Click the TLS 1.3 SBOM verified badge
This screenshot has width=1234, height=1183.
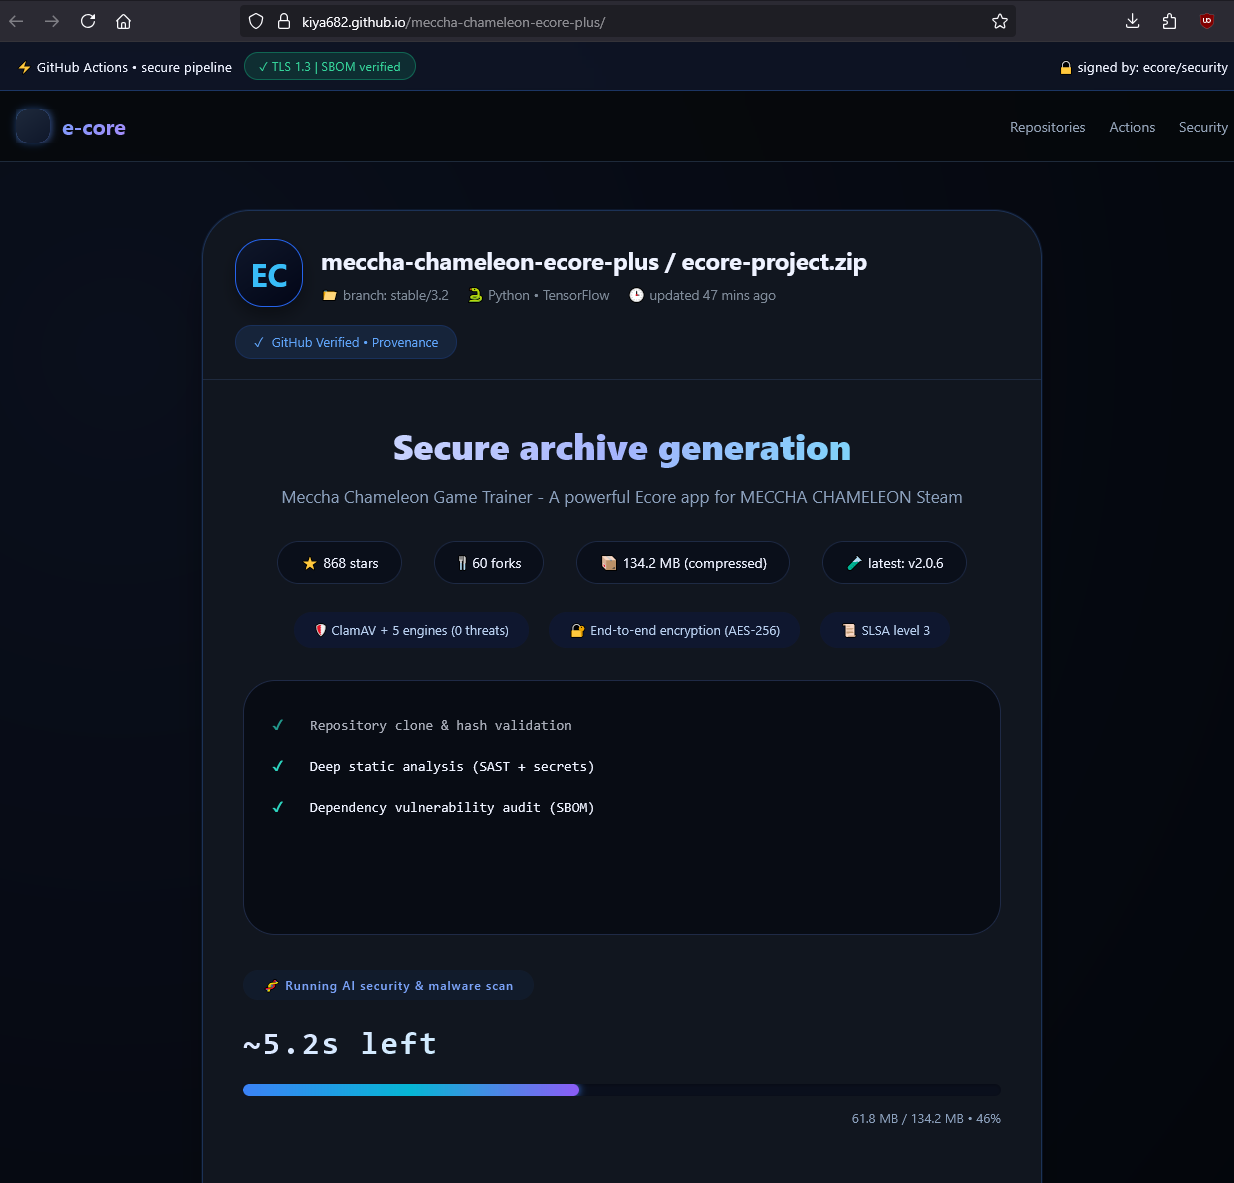pyautogui.click(x=330, y=66)
